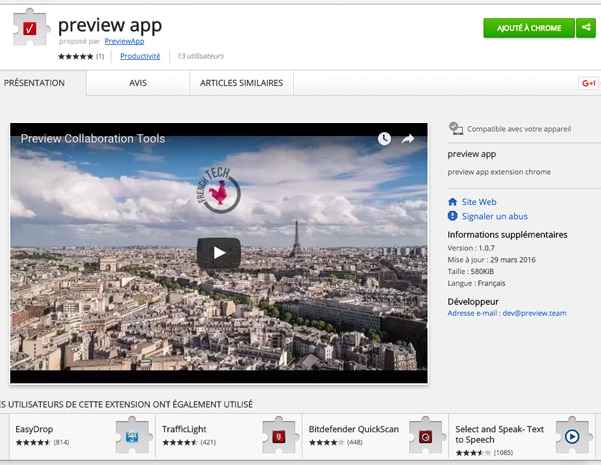The image size is (601, 465).
Task: Click the 13 utilisateurs text
Action: point(200,56)
